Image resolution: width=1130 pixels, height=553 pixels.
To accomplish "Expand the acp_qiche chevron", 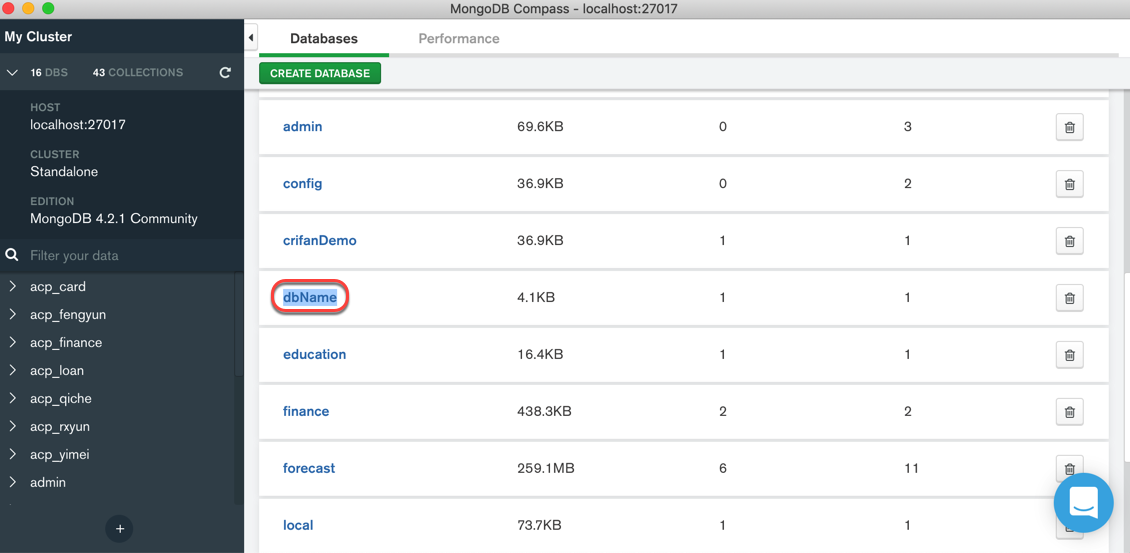I will coord(12,399).
